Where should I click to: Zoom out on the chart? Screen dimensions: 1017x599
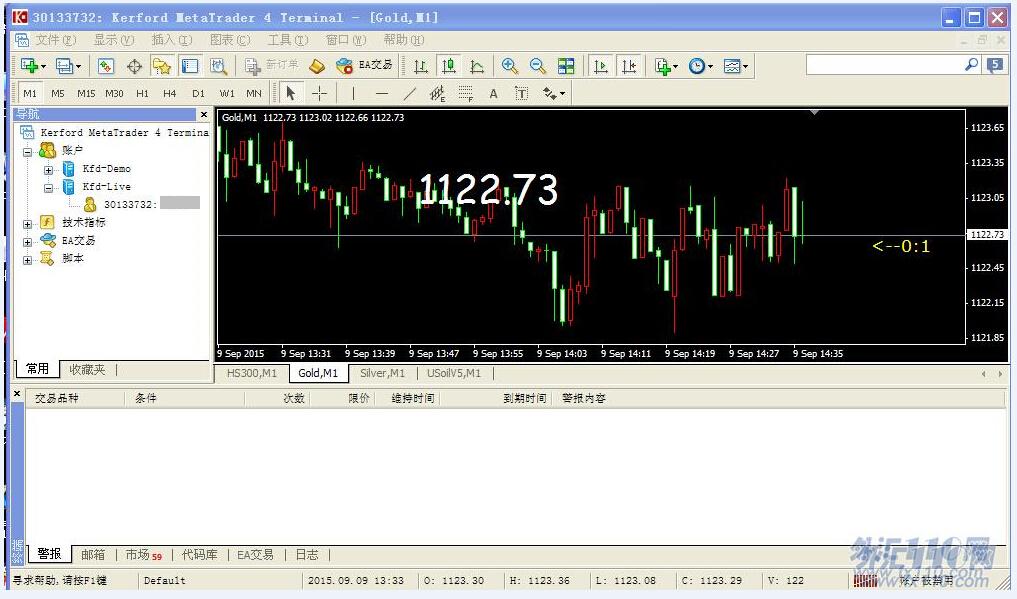coord(538,65)
